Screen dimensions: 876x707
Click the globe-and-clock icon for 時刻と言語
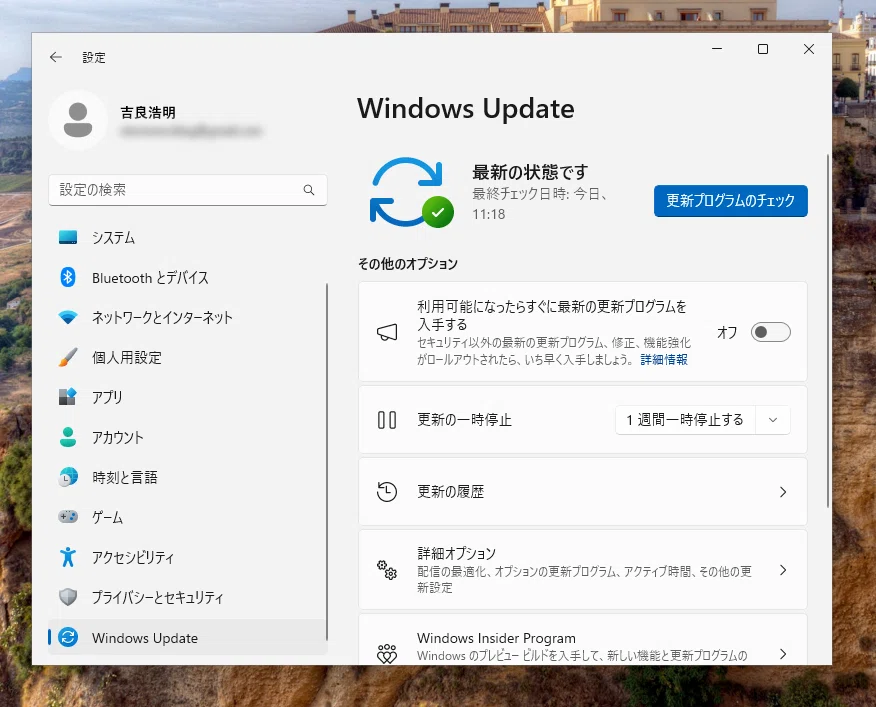(x=68, y=477)
